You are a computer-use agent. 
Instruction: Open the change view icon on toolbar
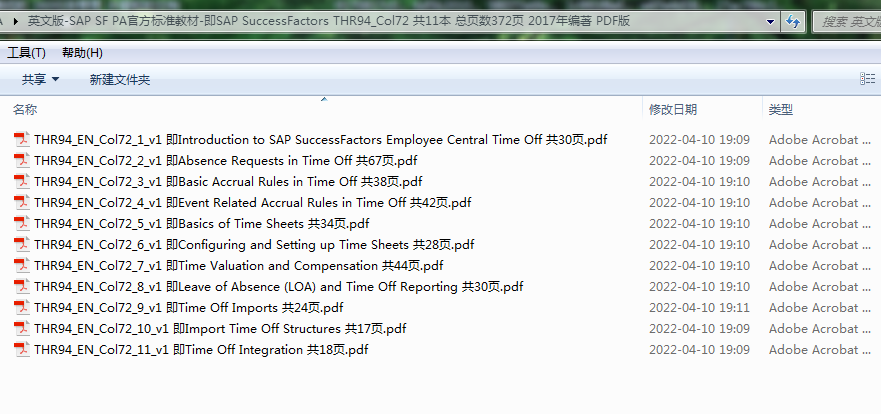[x=868, y=79]
